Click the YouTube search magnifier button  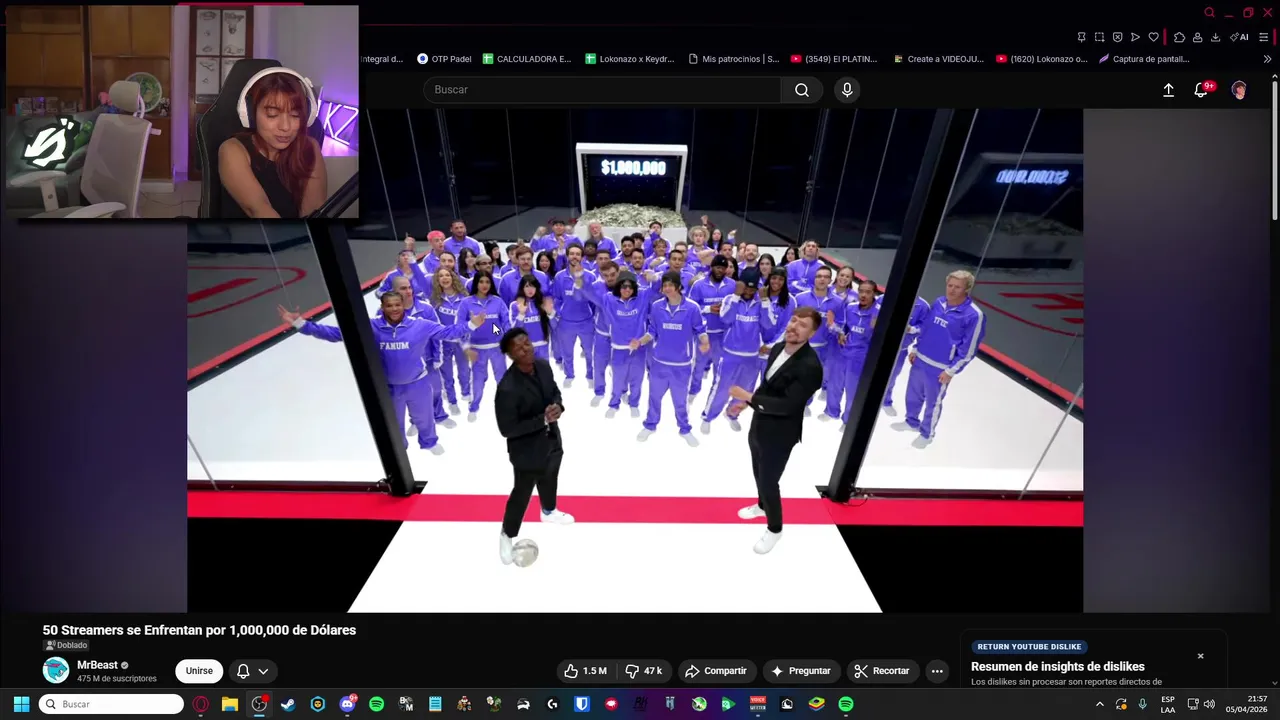(802, 90)
